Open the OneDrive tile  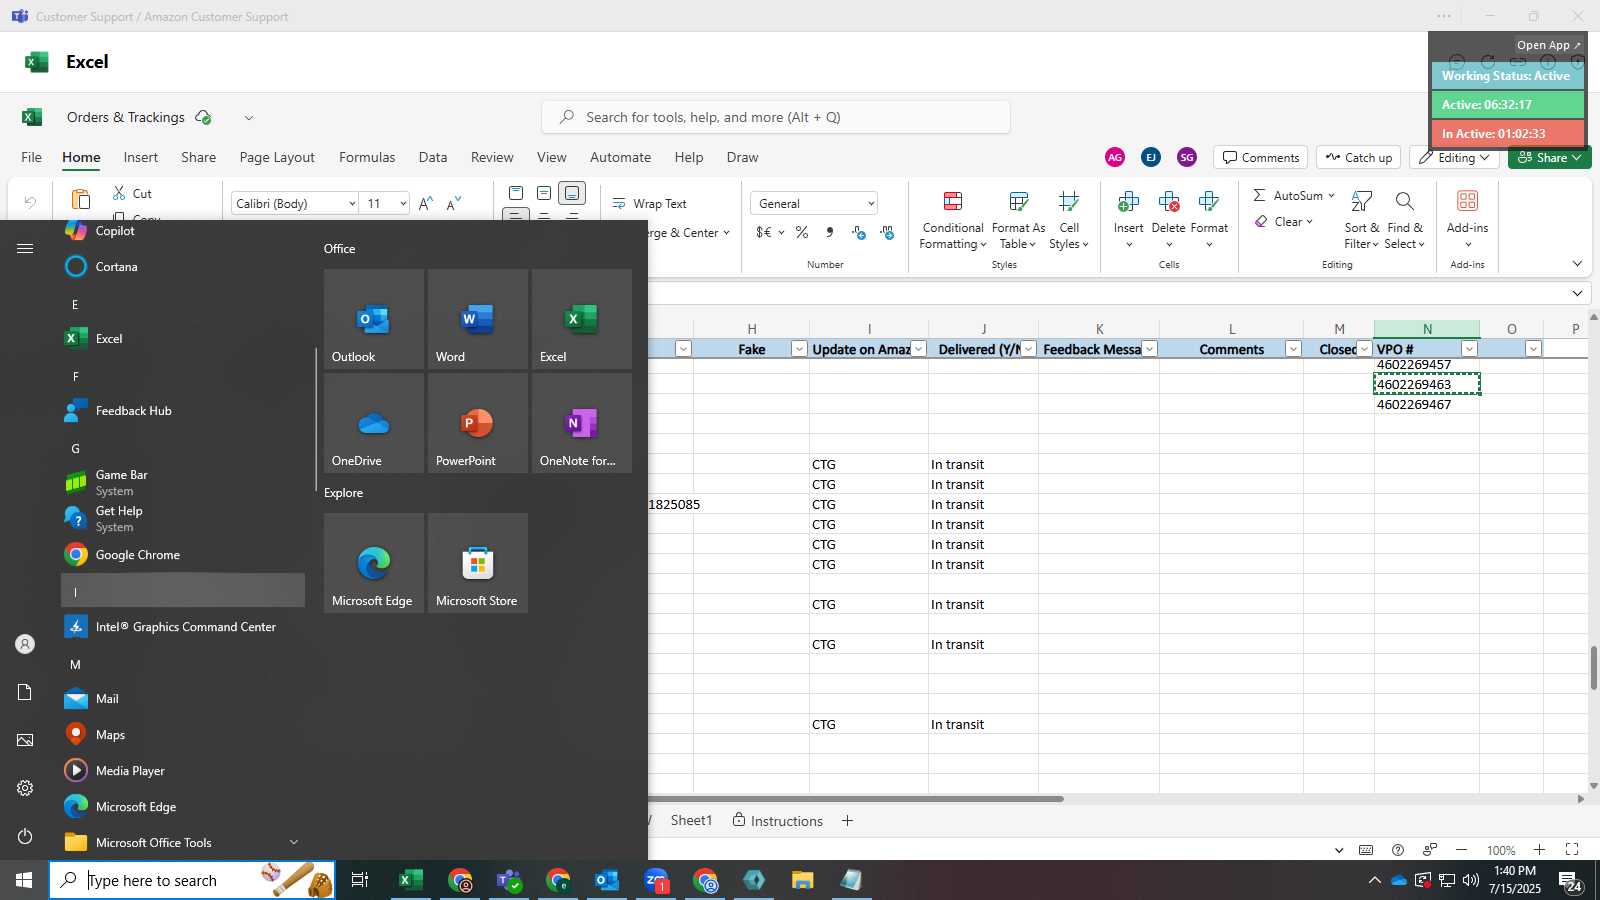(374, 423)
